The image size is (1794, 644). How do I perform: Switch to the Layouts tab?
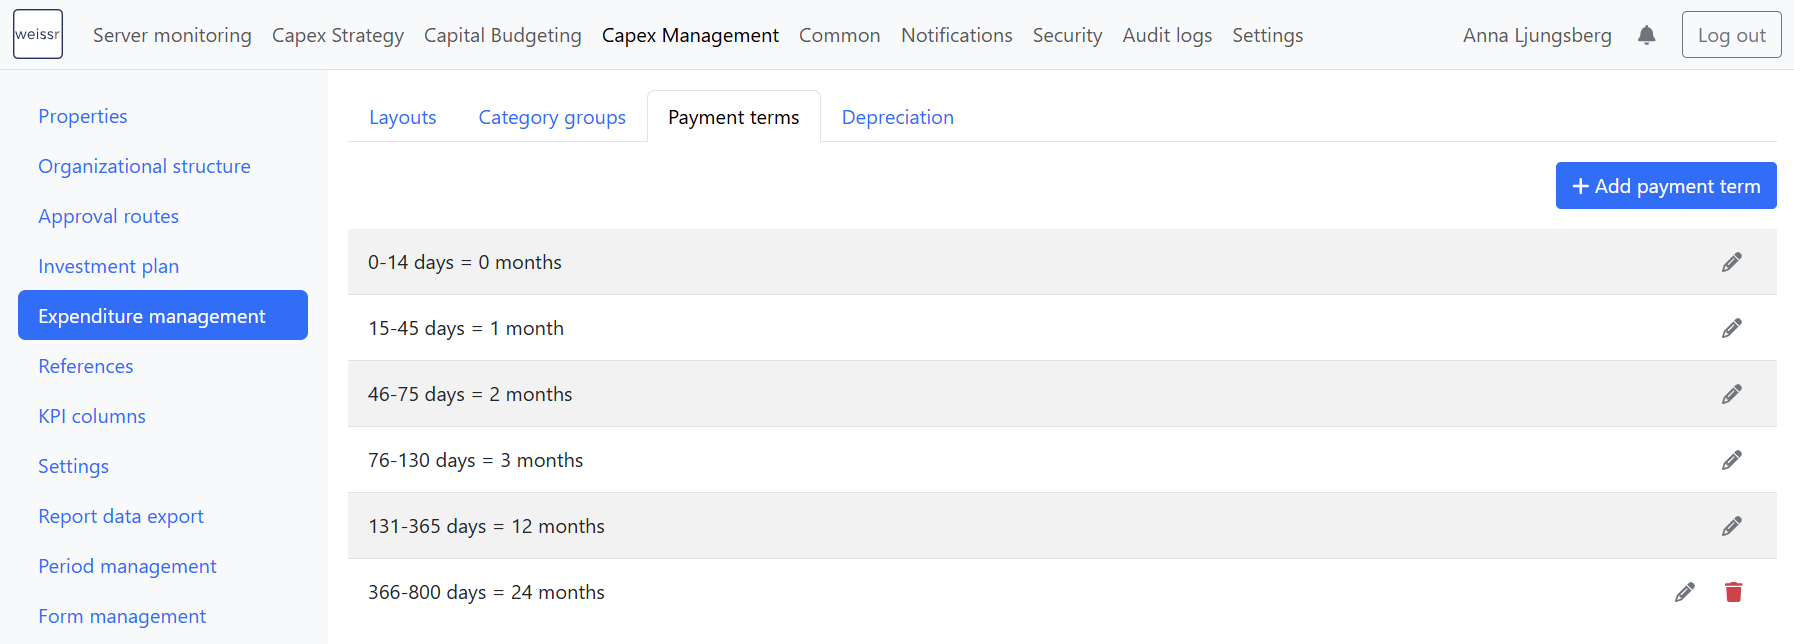(403, 117)
